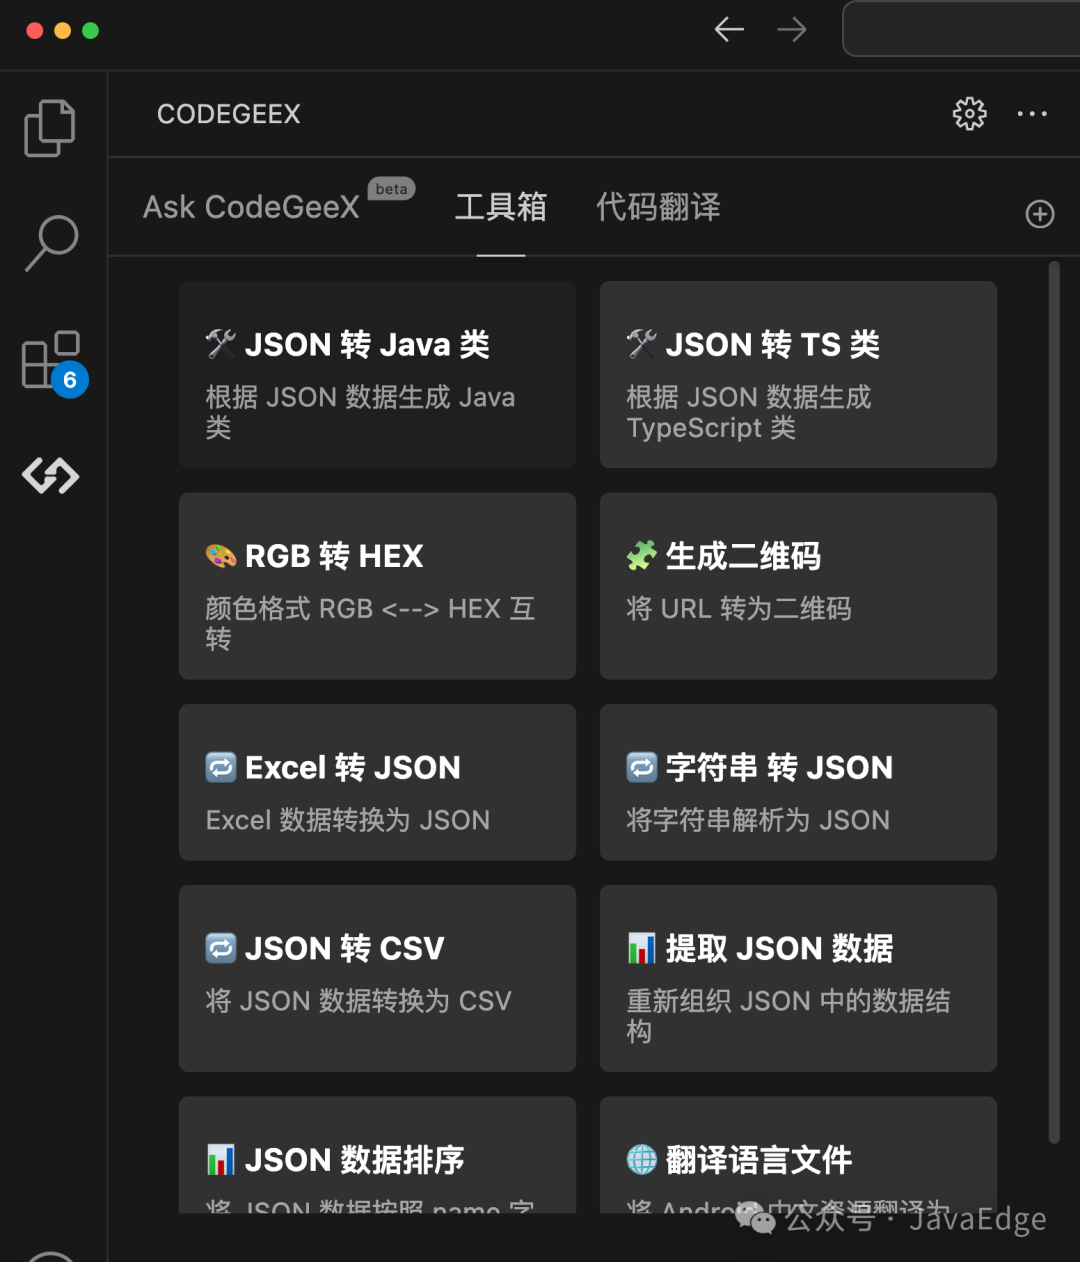
Task: Open CodeGeeX settings gear
Action: [x=968, y=114]
